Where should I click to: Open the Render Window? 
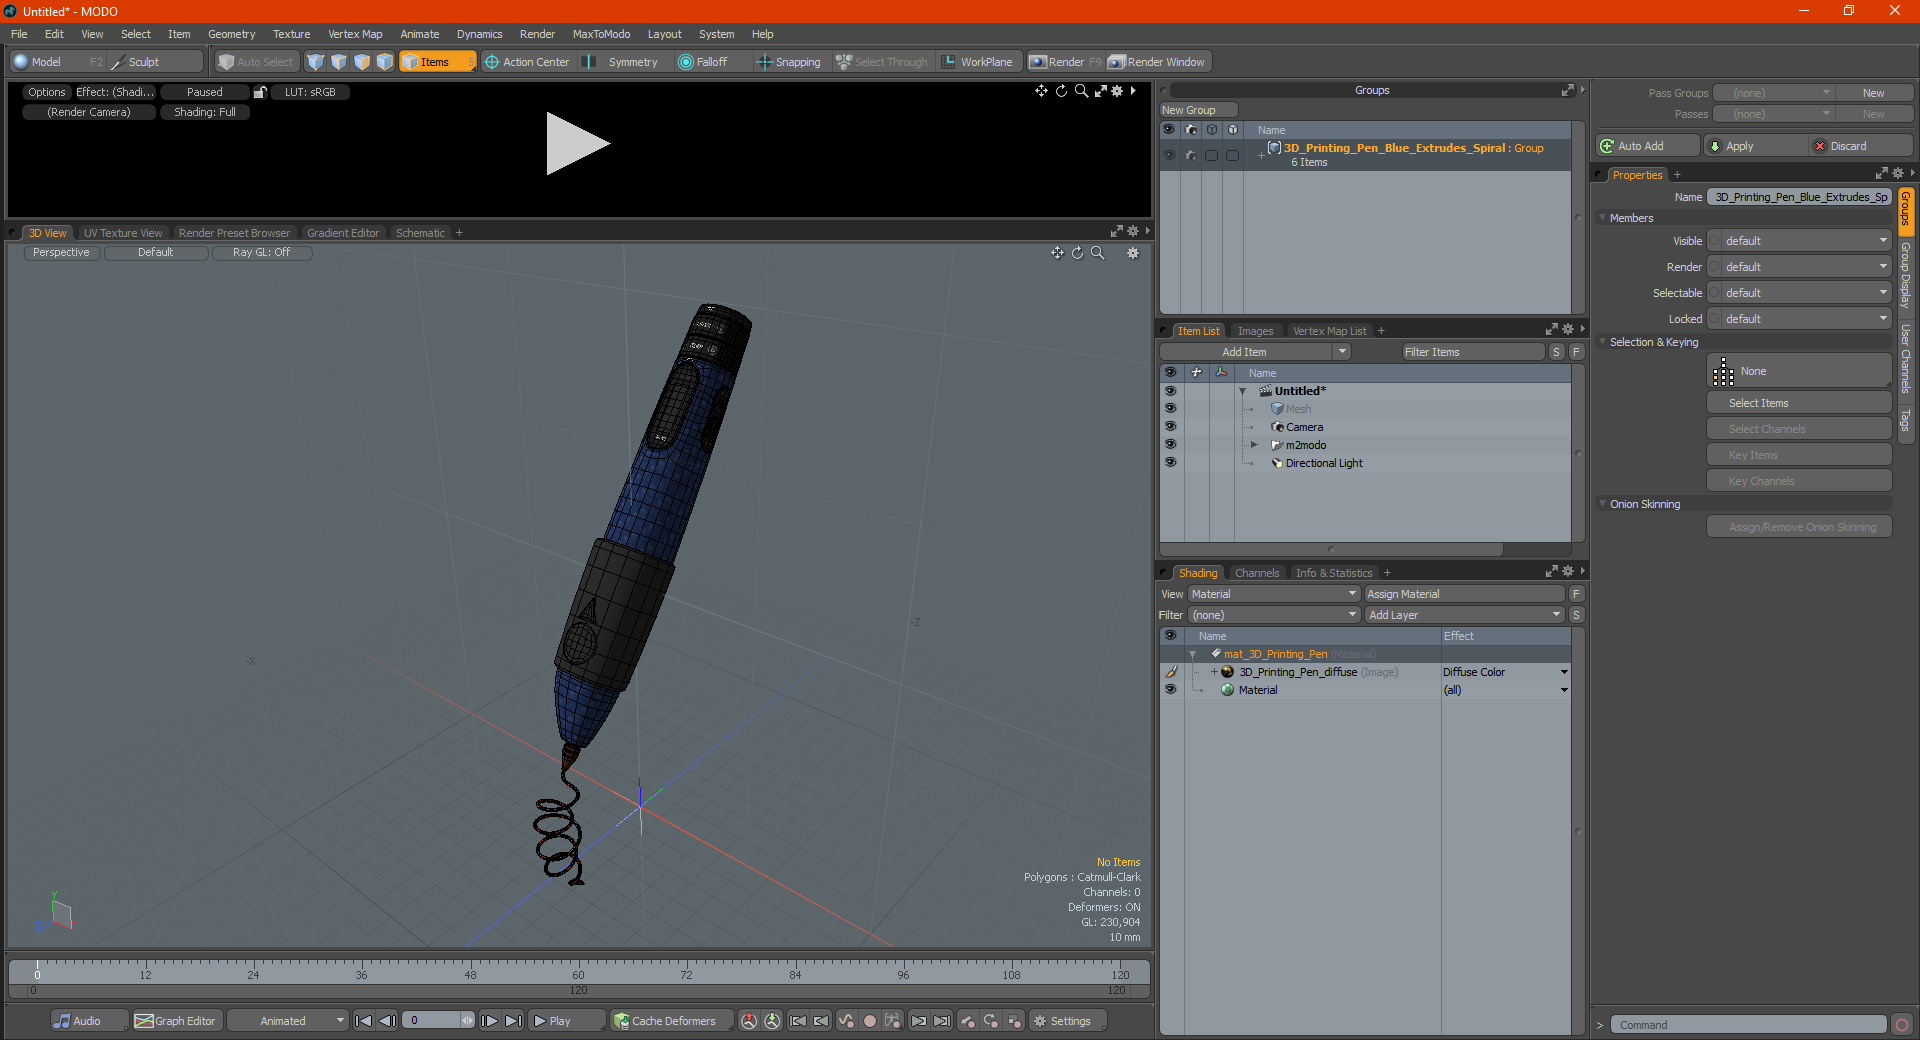tap(1158, 62)
